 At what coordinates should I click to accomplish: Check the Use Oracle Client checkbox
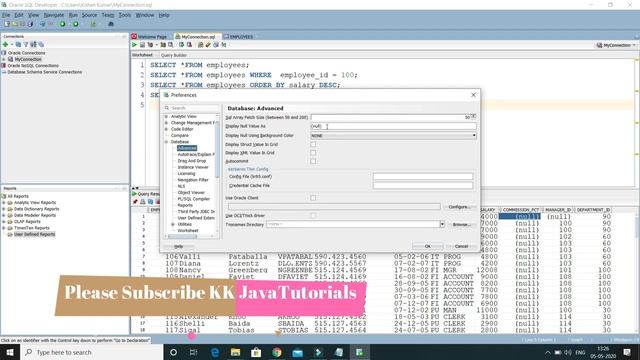[313, 198]
